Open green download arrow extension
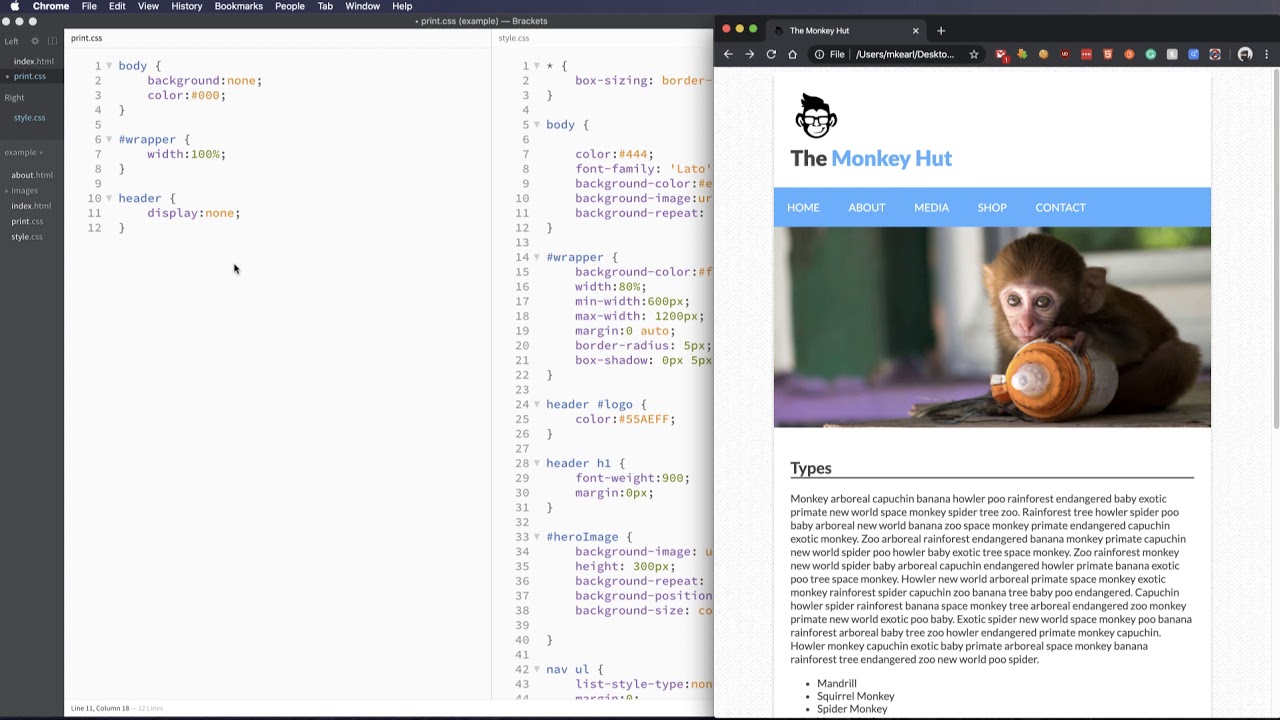This screenshot has height=720, width=1280. click(x=1022, y=54)
